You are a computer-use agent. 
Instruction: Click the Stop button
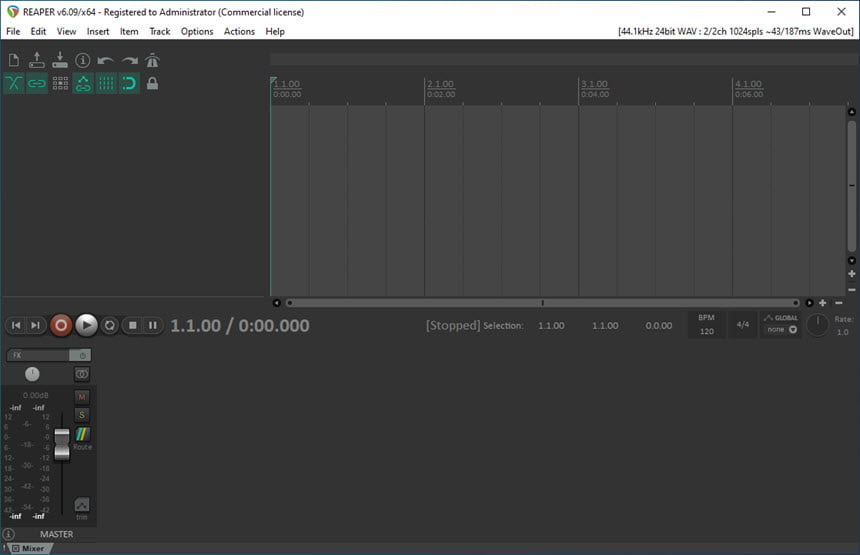coord(132,325)
